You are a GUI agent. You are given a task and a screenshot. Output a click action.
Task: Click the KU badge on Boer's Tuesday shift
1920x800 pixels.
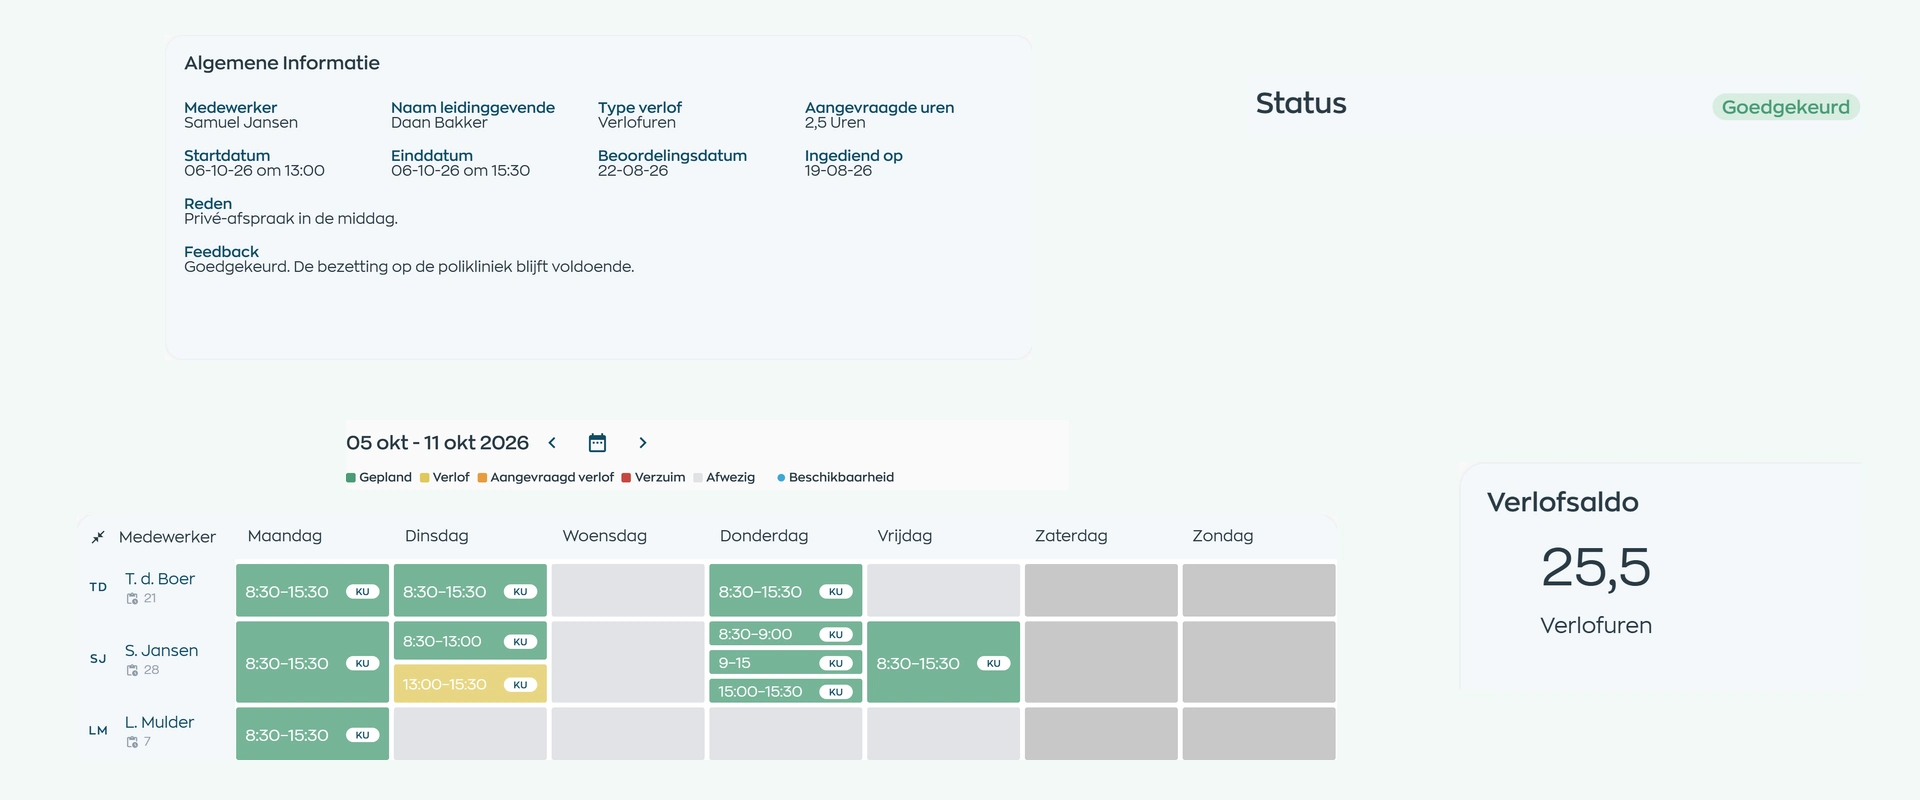[520, 592]
